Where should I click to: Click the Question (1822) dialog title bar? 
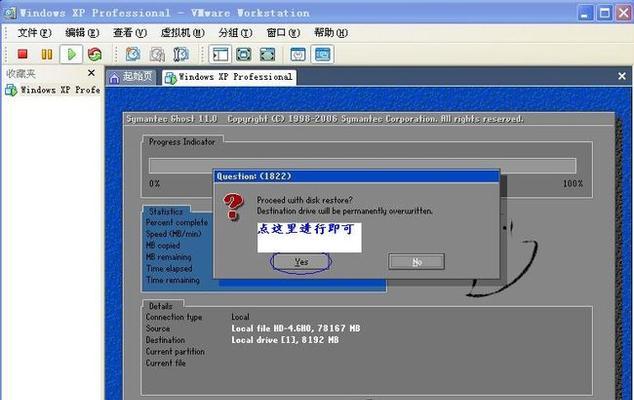(x=357, y=176)
